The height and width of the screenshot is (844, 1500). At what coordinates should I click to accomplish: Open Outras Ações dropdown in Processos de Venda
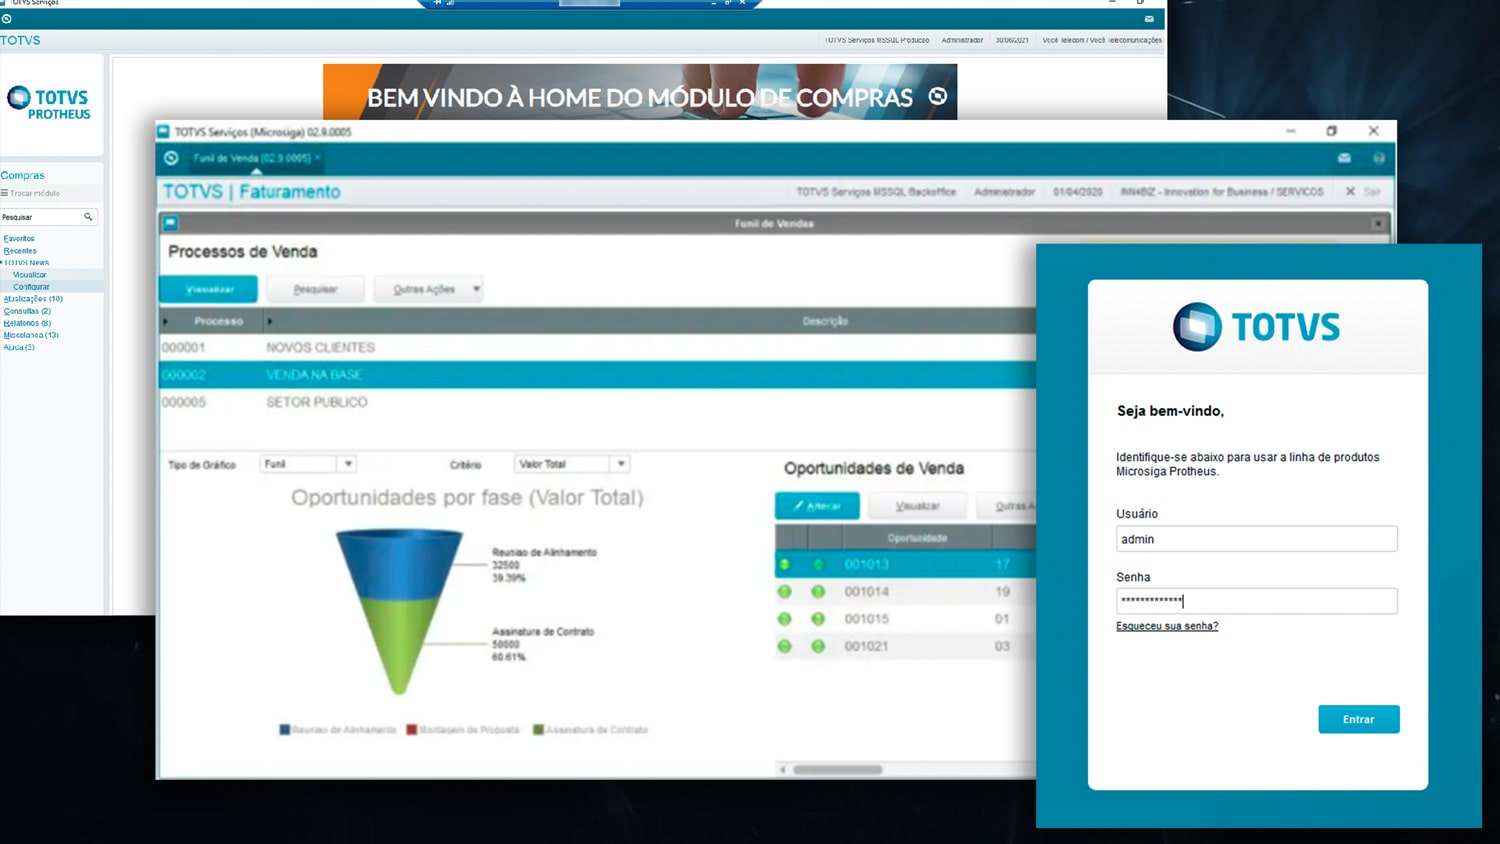pyautogui.click(x=429, y=289)
